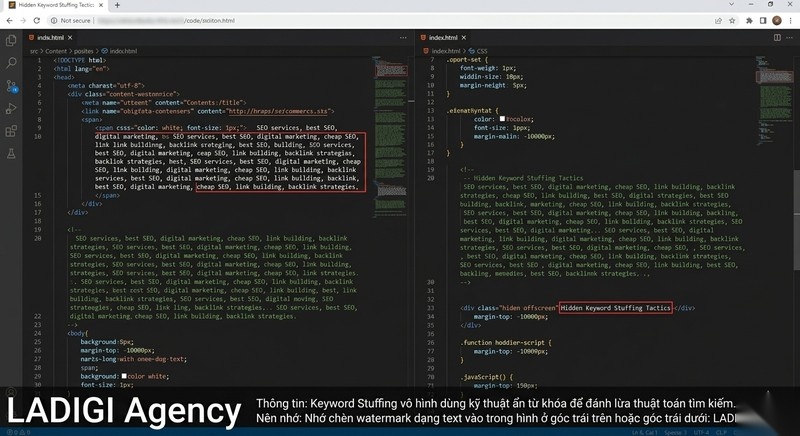This screenshot has width=800, height=436.
Task: Select the right index.html editor tab
Action: tap(443, 38)
